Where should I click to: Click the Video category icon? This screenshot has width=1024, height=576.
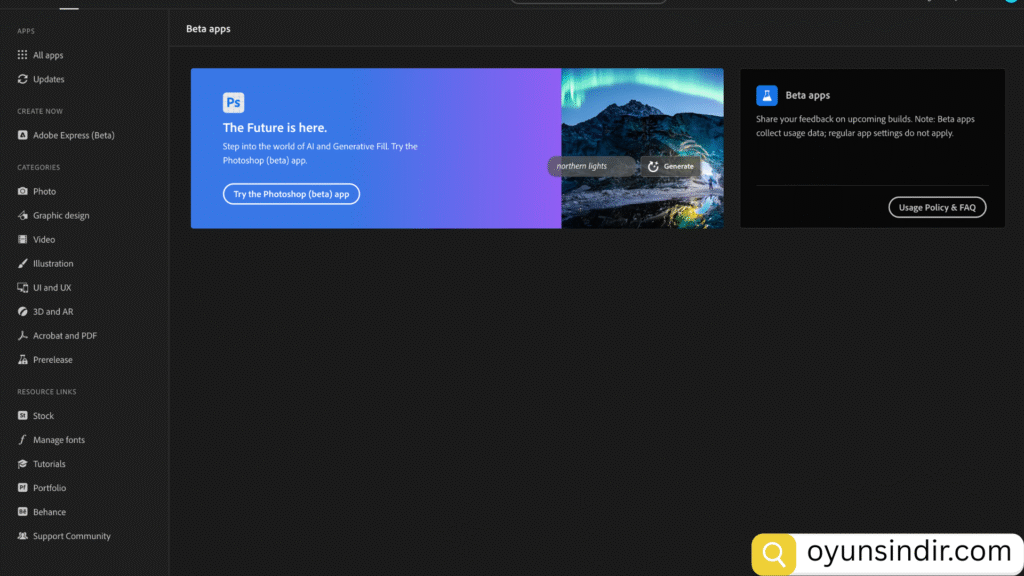[x=23, y=239]
